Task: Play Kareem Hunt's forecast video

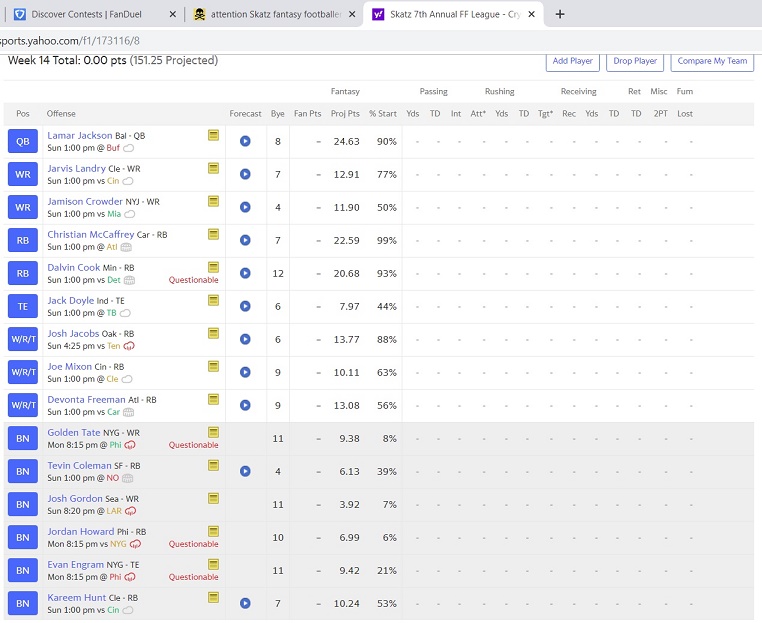Action: coord(245,604)
